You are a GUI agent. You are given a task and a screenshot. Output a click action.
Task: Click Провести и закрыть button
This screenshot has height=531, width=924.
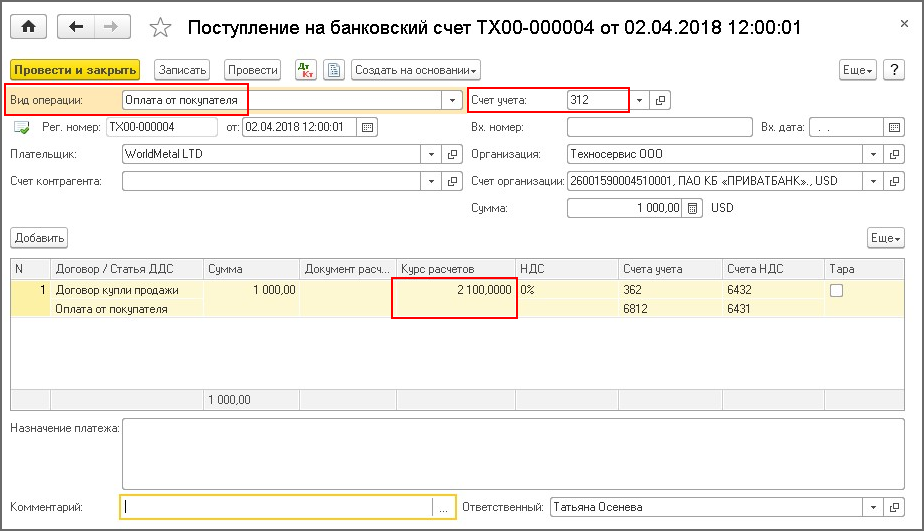[x=75, y=70]
